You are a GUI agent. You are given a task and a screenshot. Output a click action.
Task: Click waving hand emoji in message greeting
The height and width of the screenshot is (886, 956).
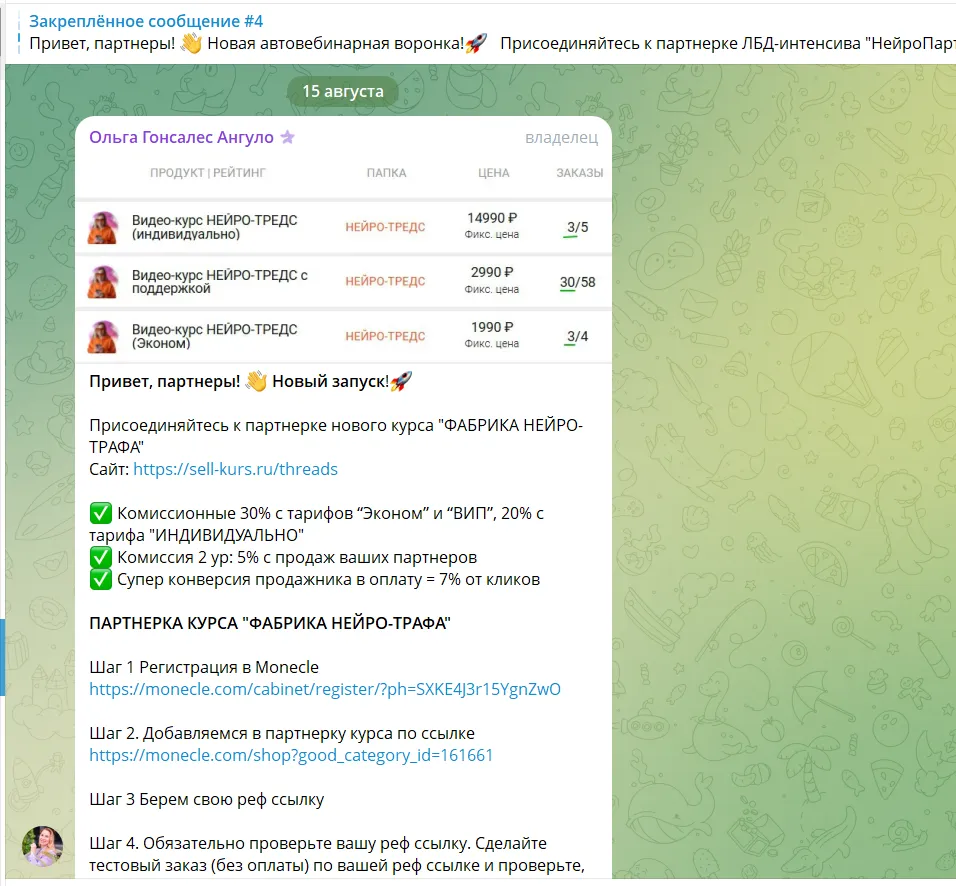coord(256,382)
